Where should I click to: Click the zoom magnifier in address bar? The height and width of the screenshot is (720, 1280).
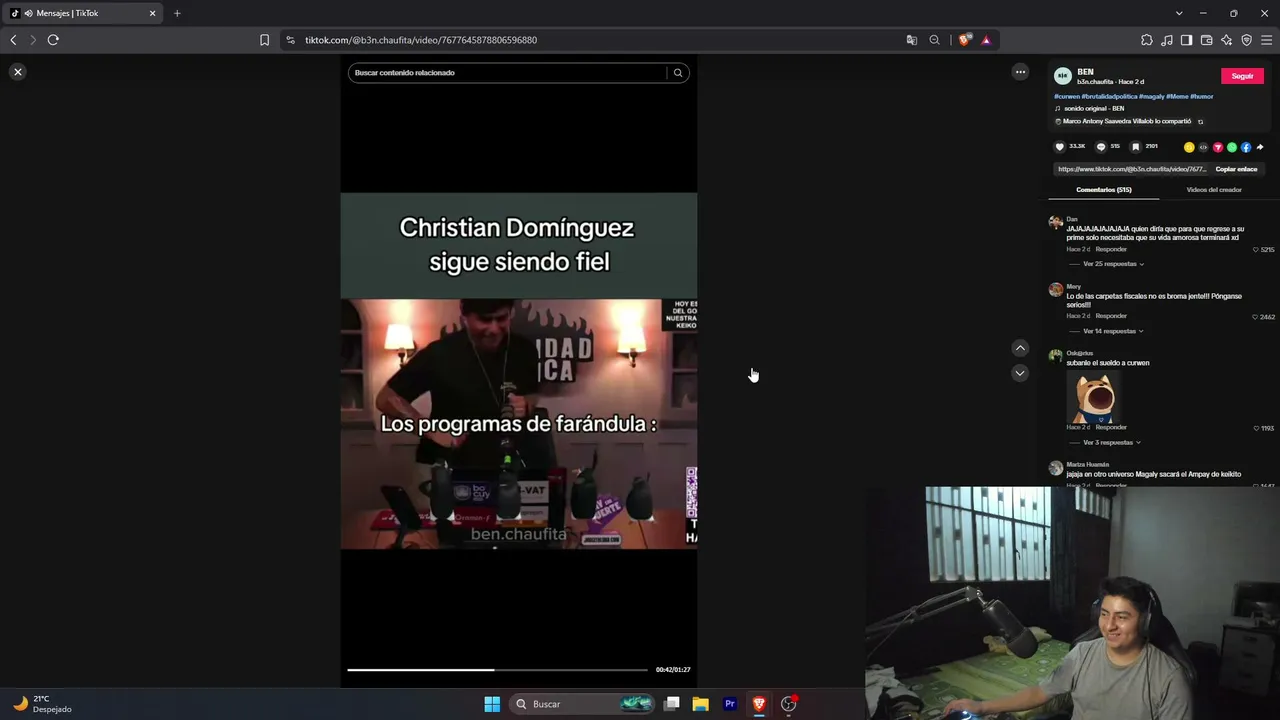click(934, 40)
